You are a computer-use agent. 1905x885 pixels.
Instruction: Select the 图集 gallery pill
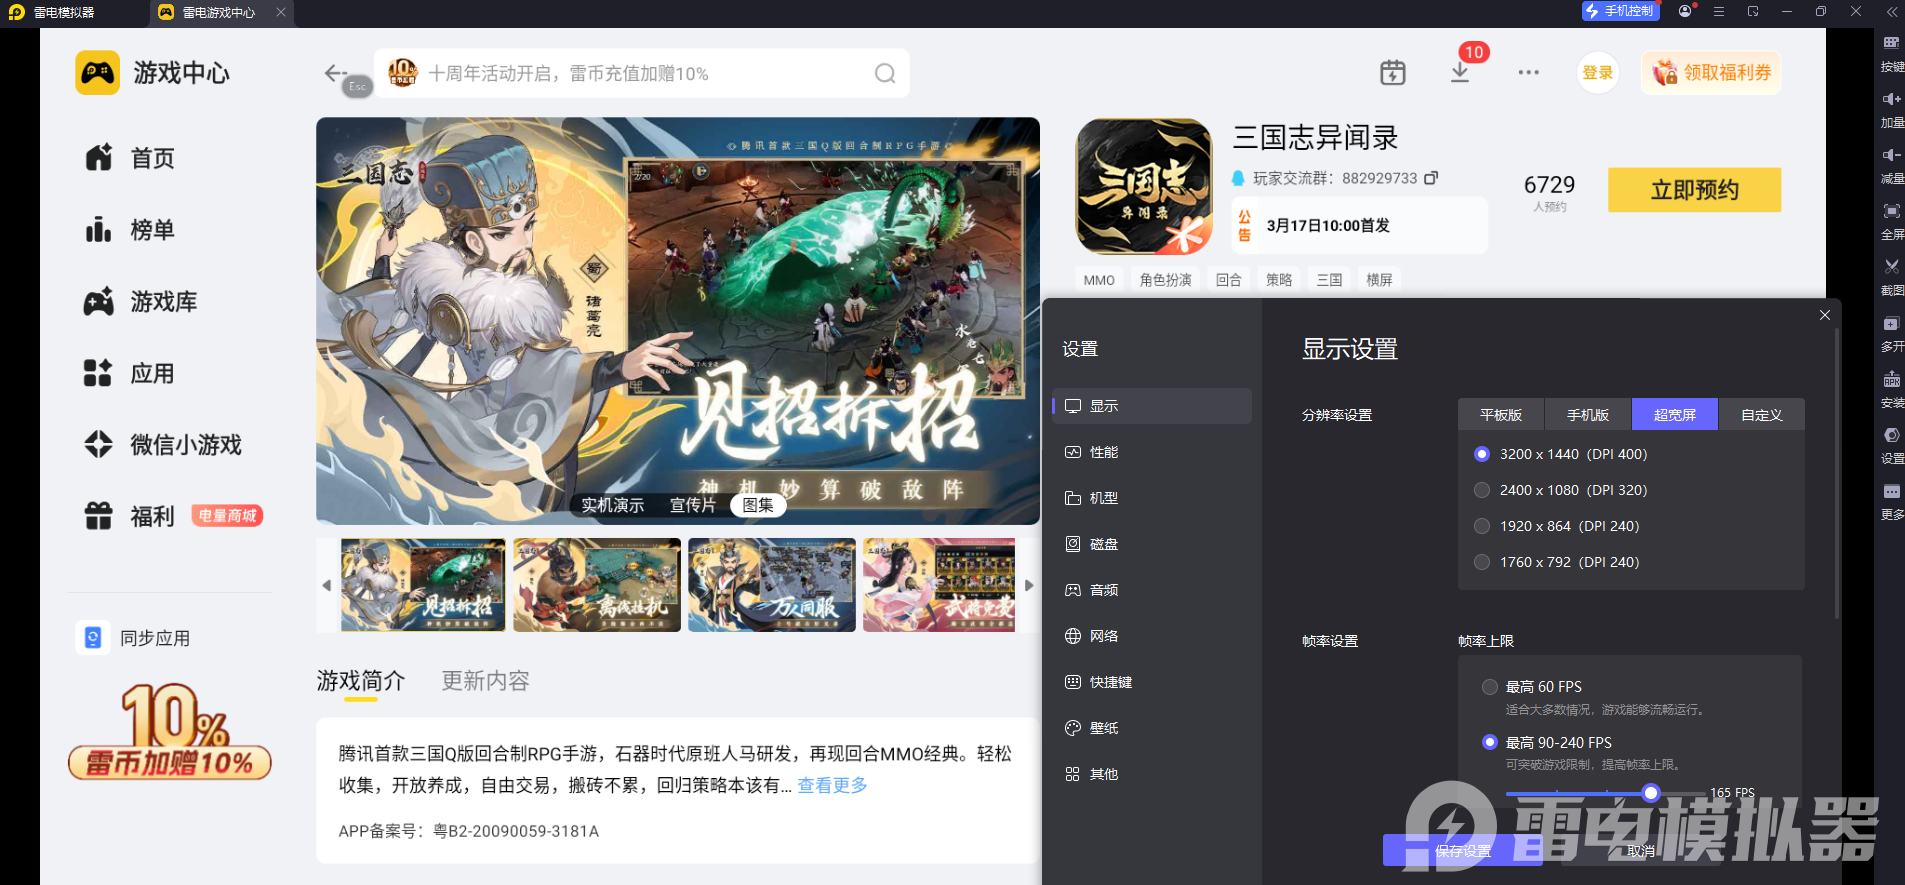pos(758,505)
